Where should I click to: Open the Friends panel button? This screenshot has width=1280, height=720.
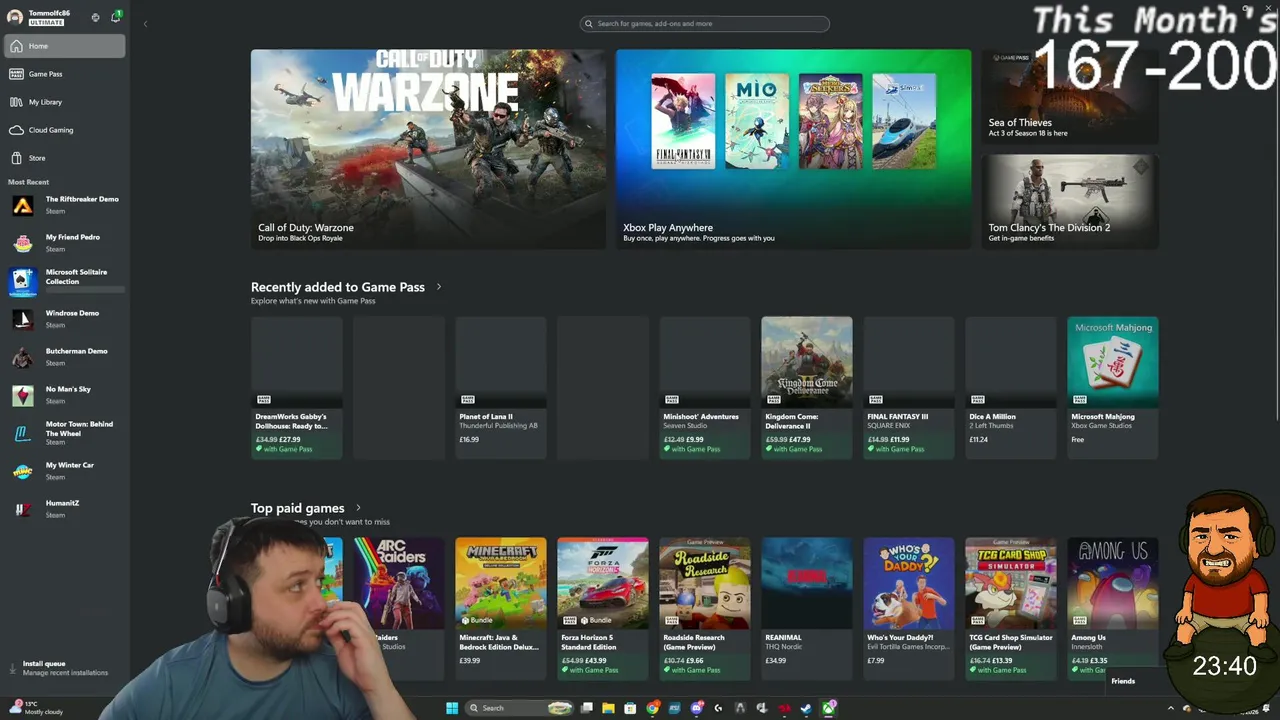1123,681
